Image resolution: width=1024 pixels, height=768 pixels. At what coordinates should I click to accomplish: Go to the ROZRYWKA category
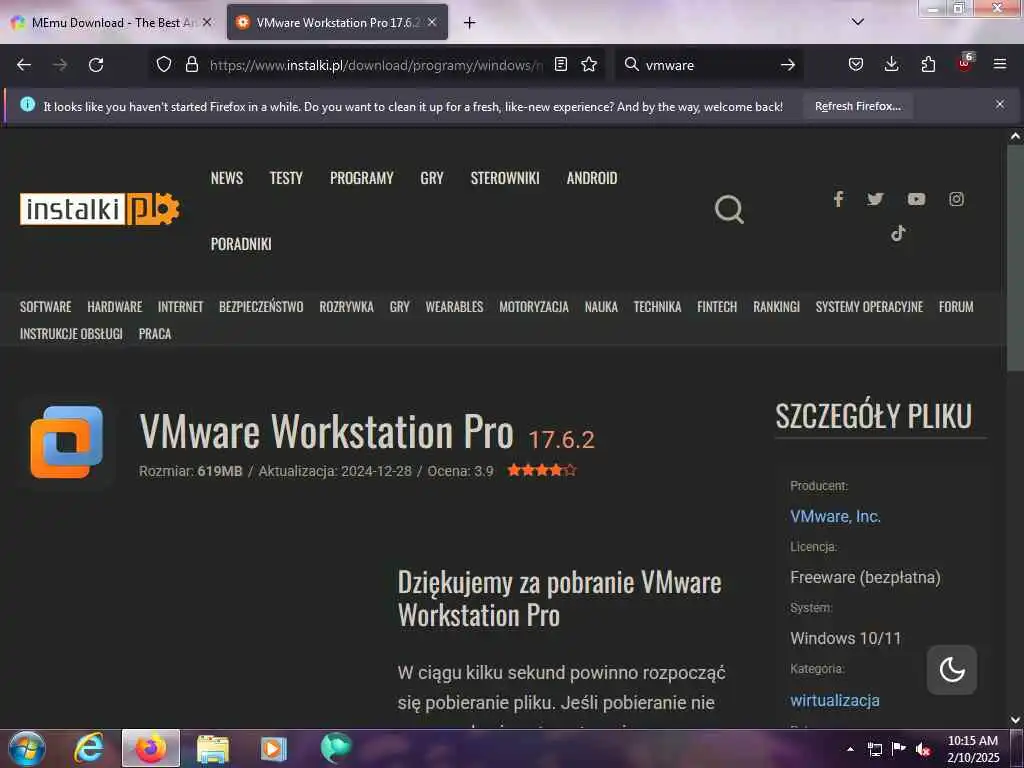coord(346,307)
